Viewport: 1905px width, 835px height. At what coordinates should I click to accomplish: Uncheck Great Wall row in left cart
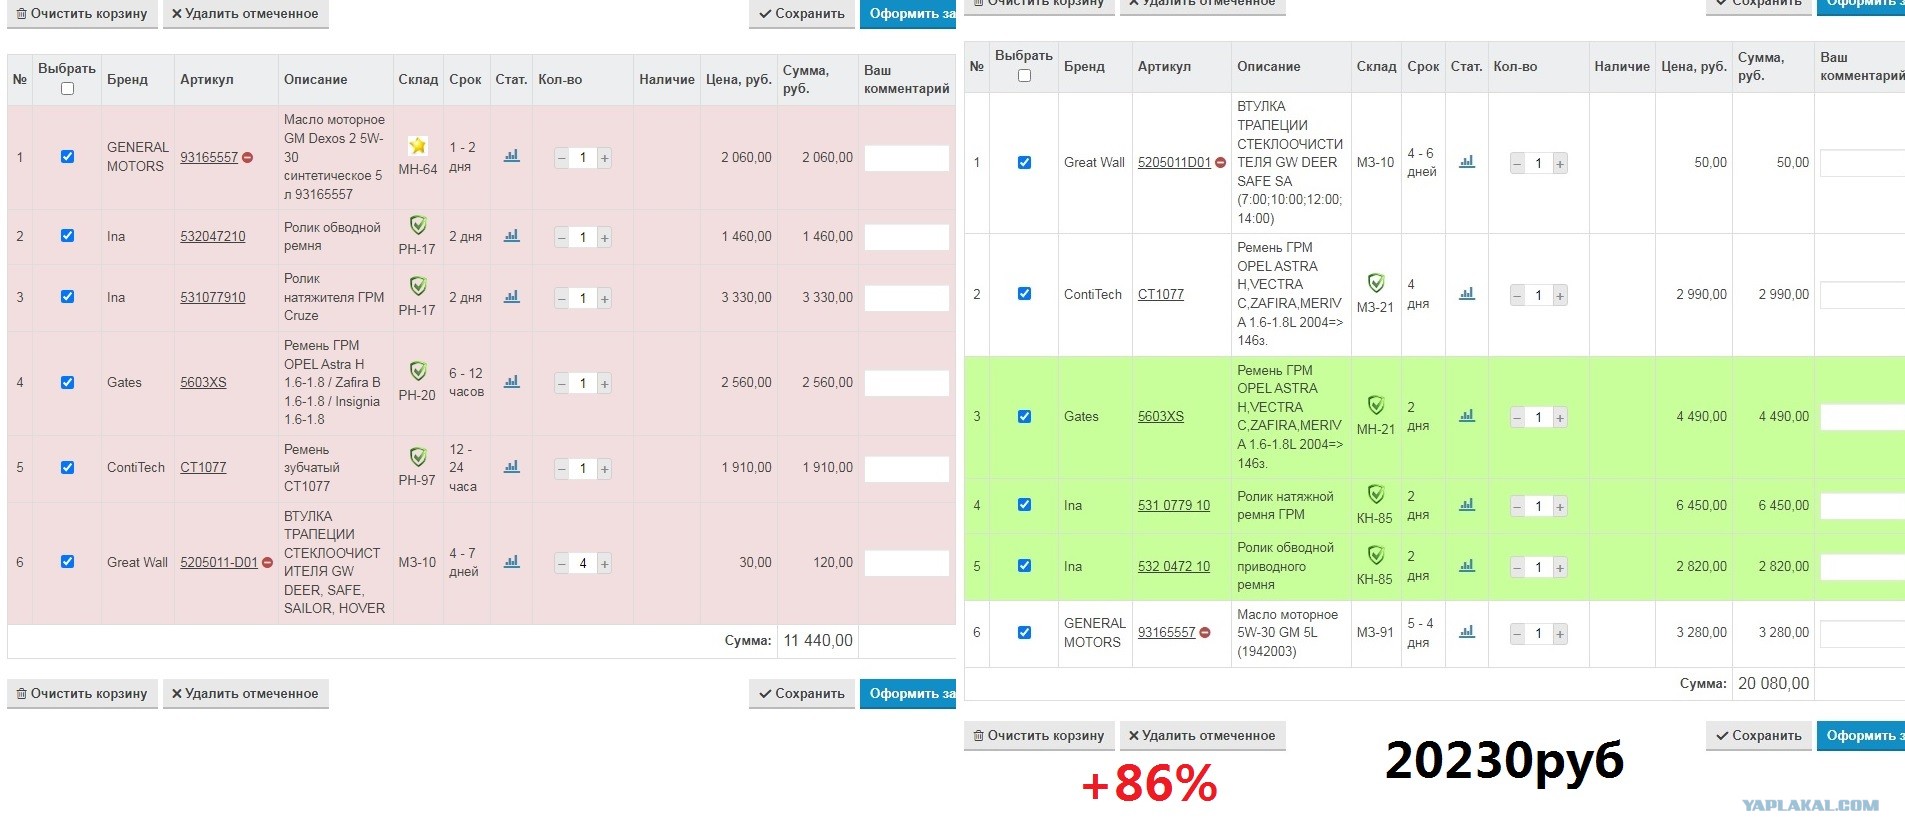[67, 561]
